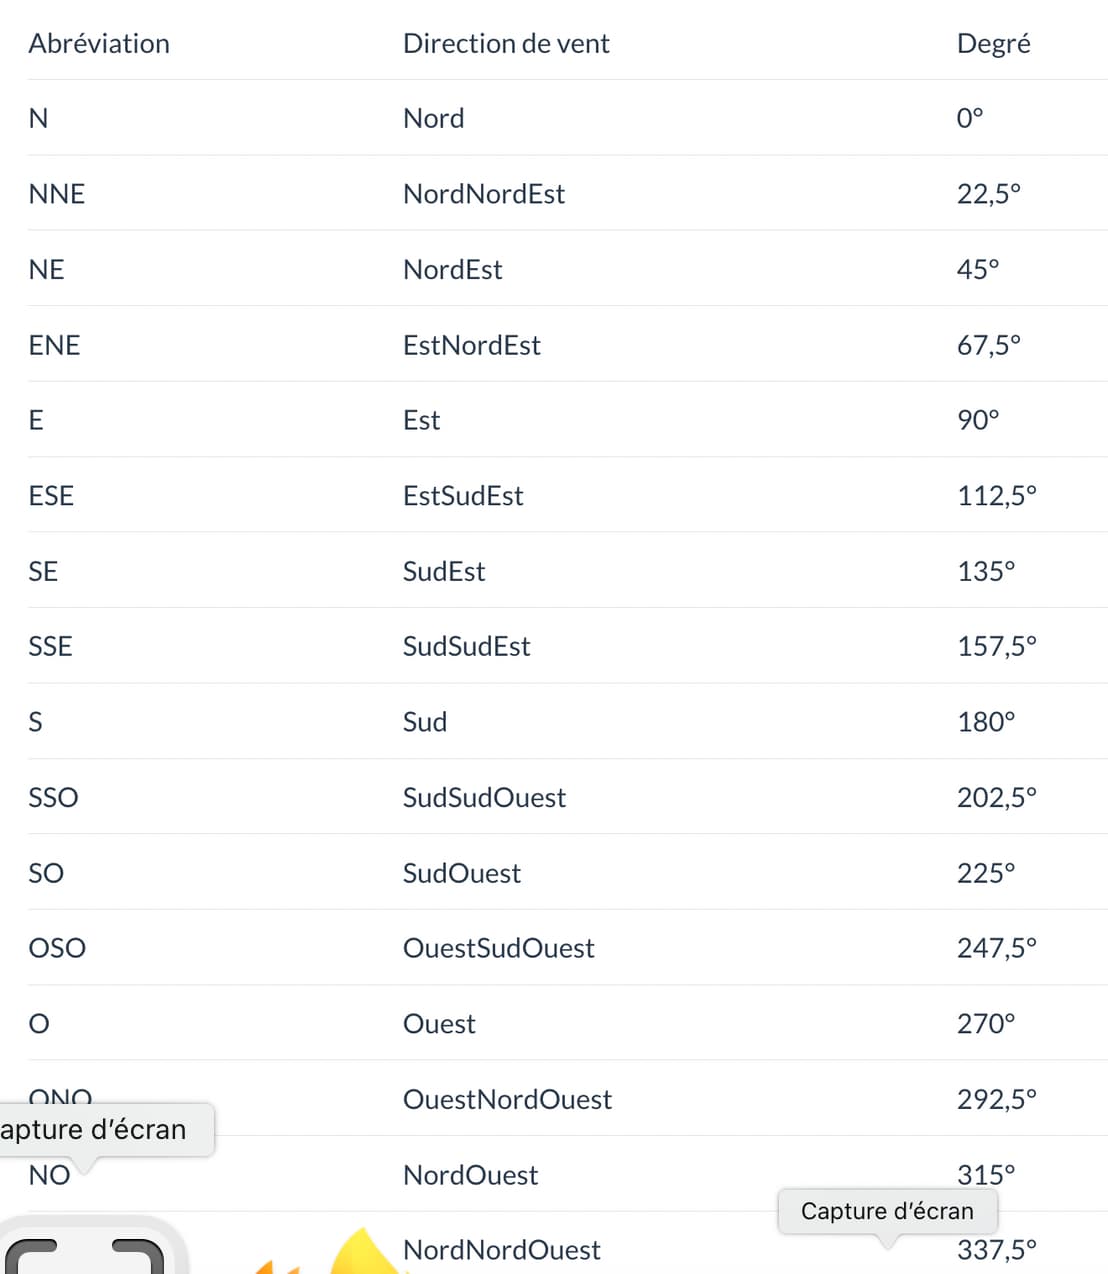Screen dimensions: 1108x1274
Task: Click the SSE abbreviation
Action: (x=50, y=646)
